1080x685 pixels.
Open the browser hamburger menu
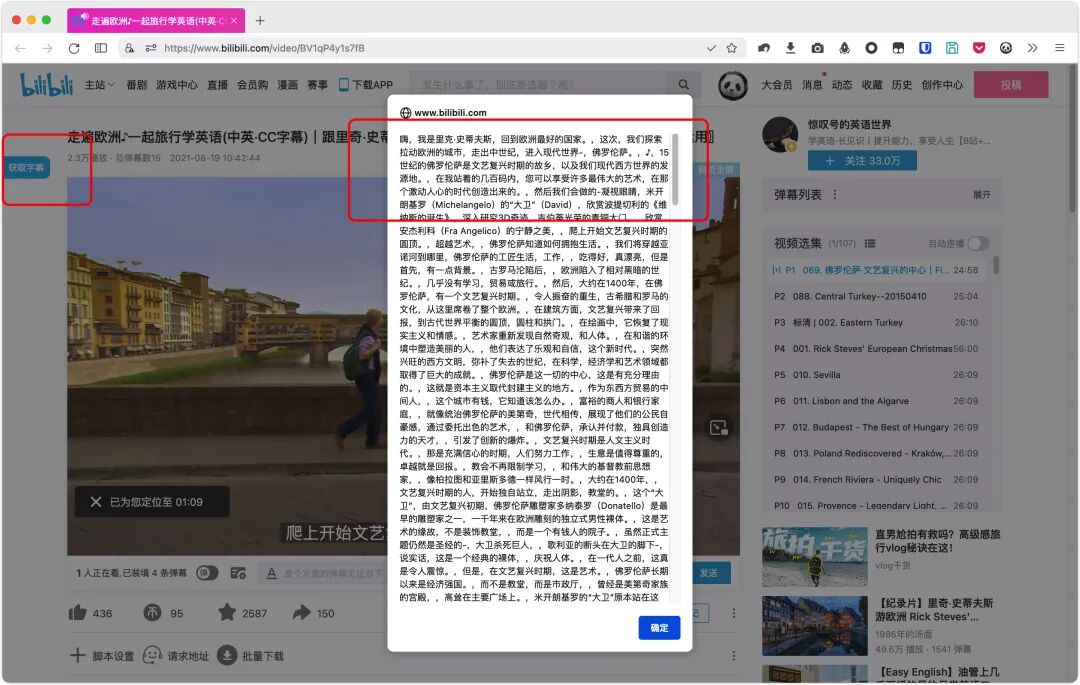(x=1059, y=48)
